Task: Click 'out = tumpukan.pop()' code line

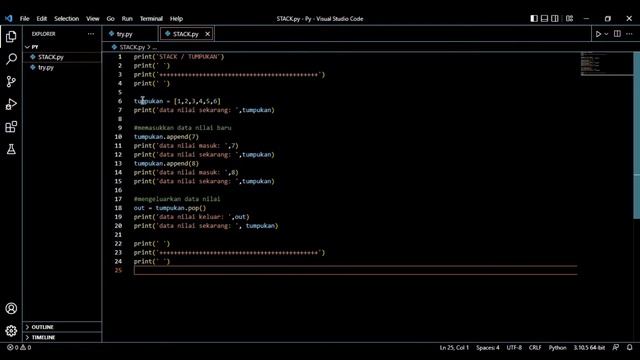Action: coord(170,208)
